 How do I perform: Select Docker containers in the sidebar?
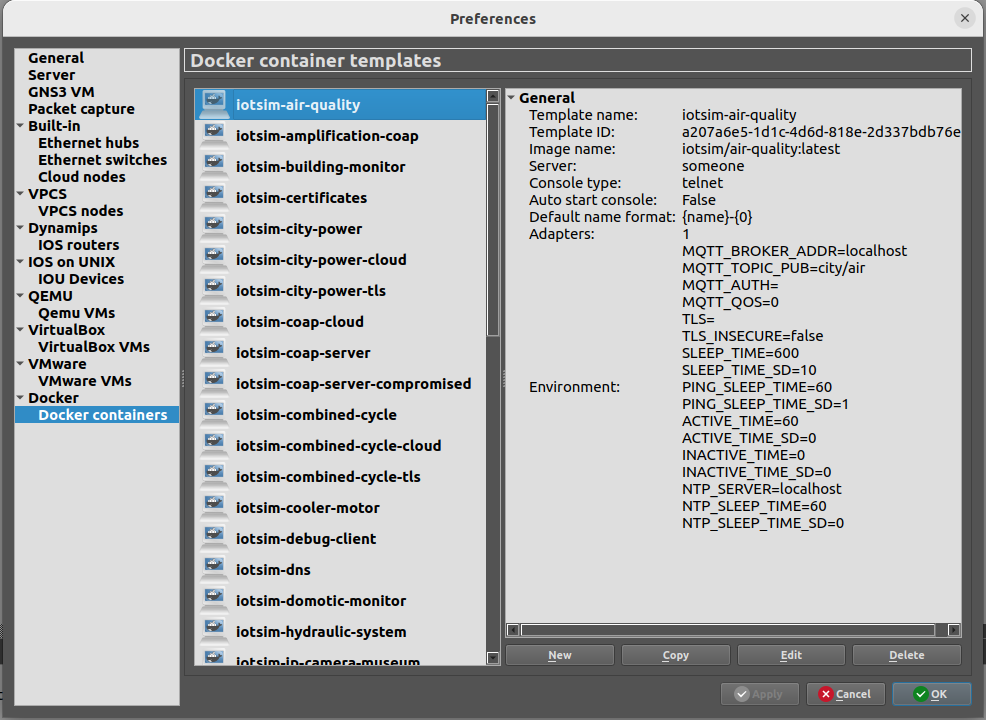pos(97,414)
